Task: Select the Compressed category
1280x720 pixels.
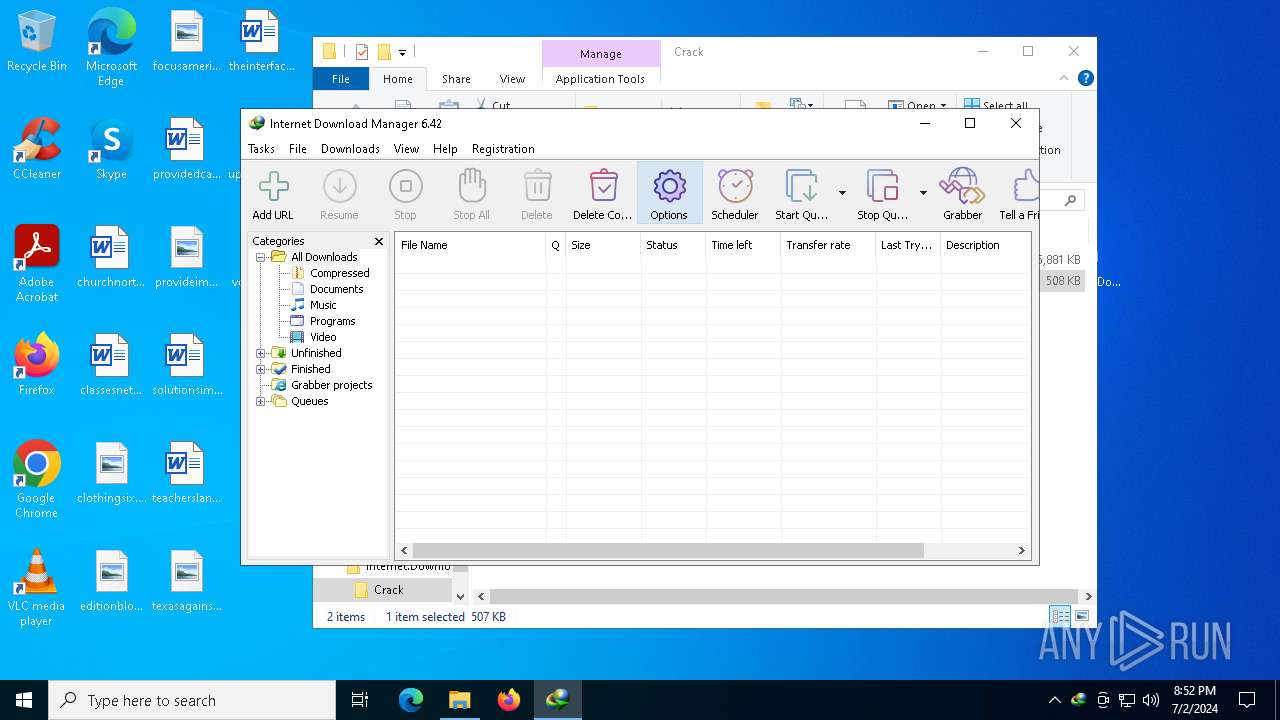Action: point(339,273)
